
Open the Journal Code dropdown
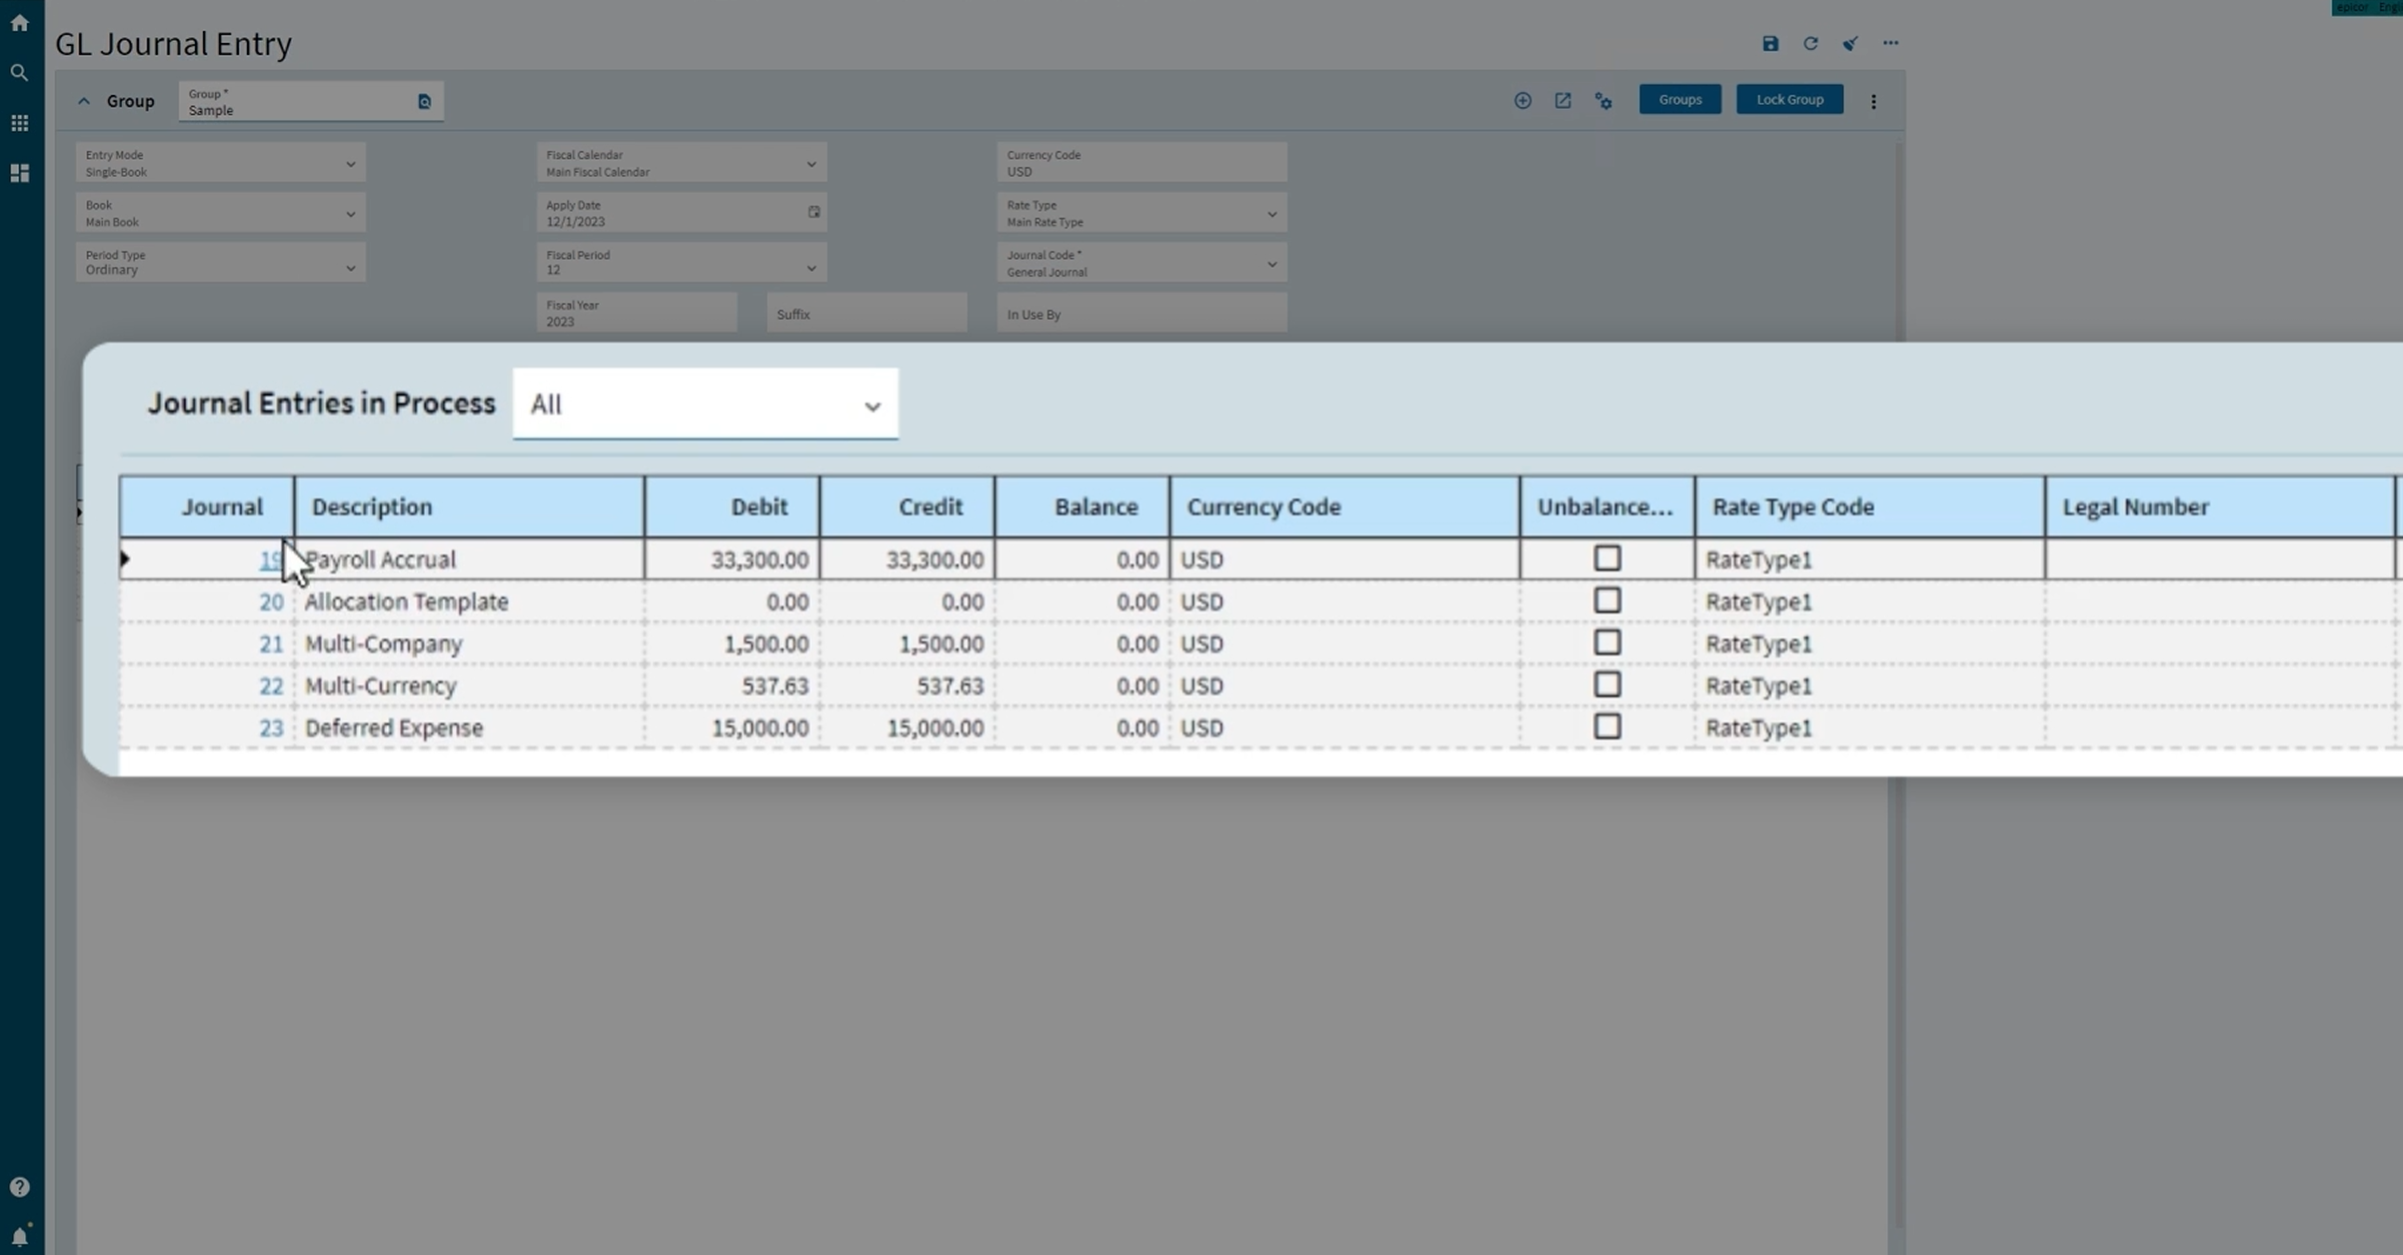pos(1141,263)
